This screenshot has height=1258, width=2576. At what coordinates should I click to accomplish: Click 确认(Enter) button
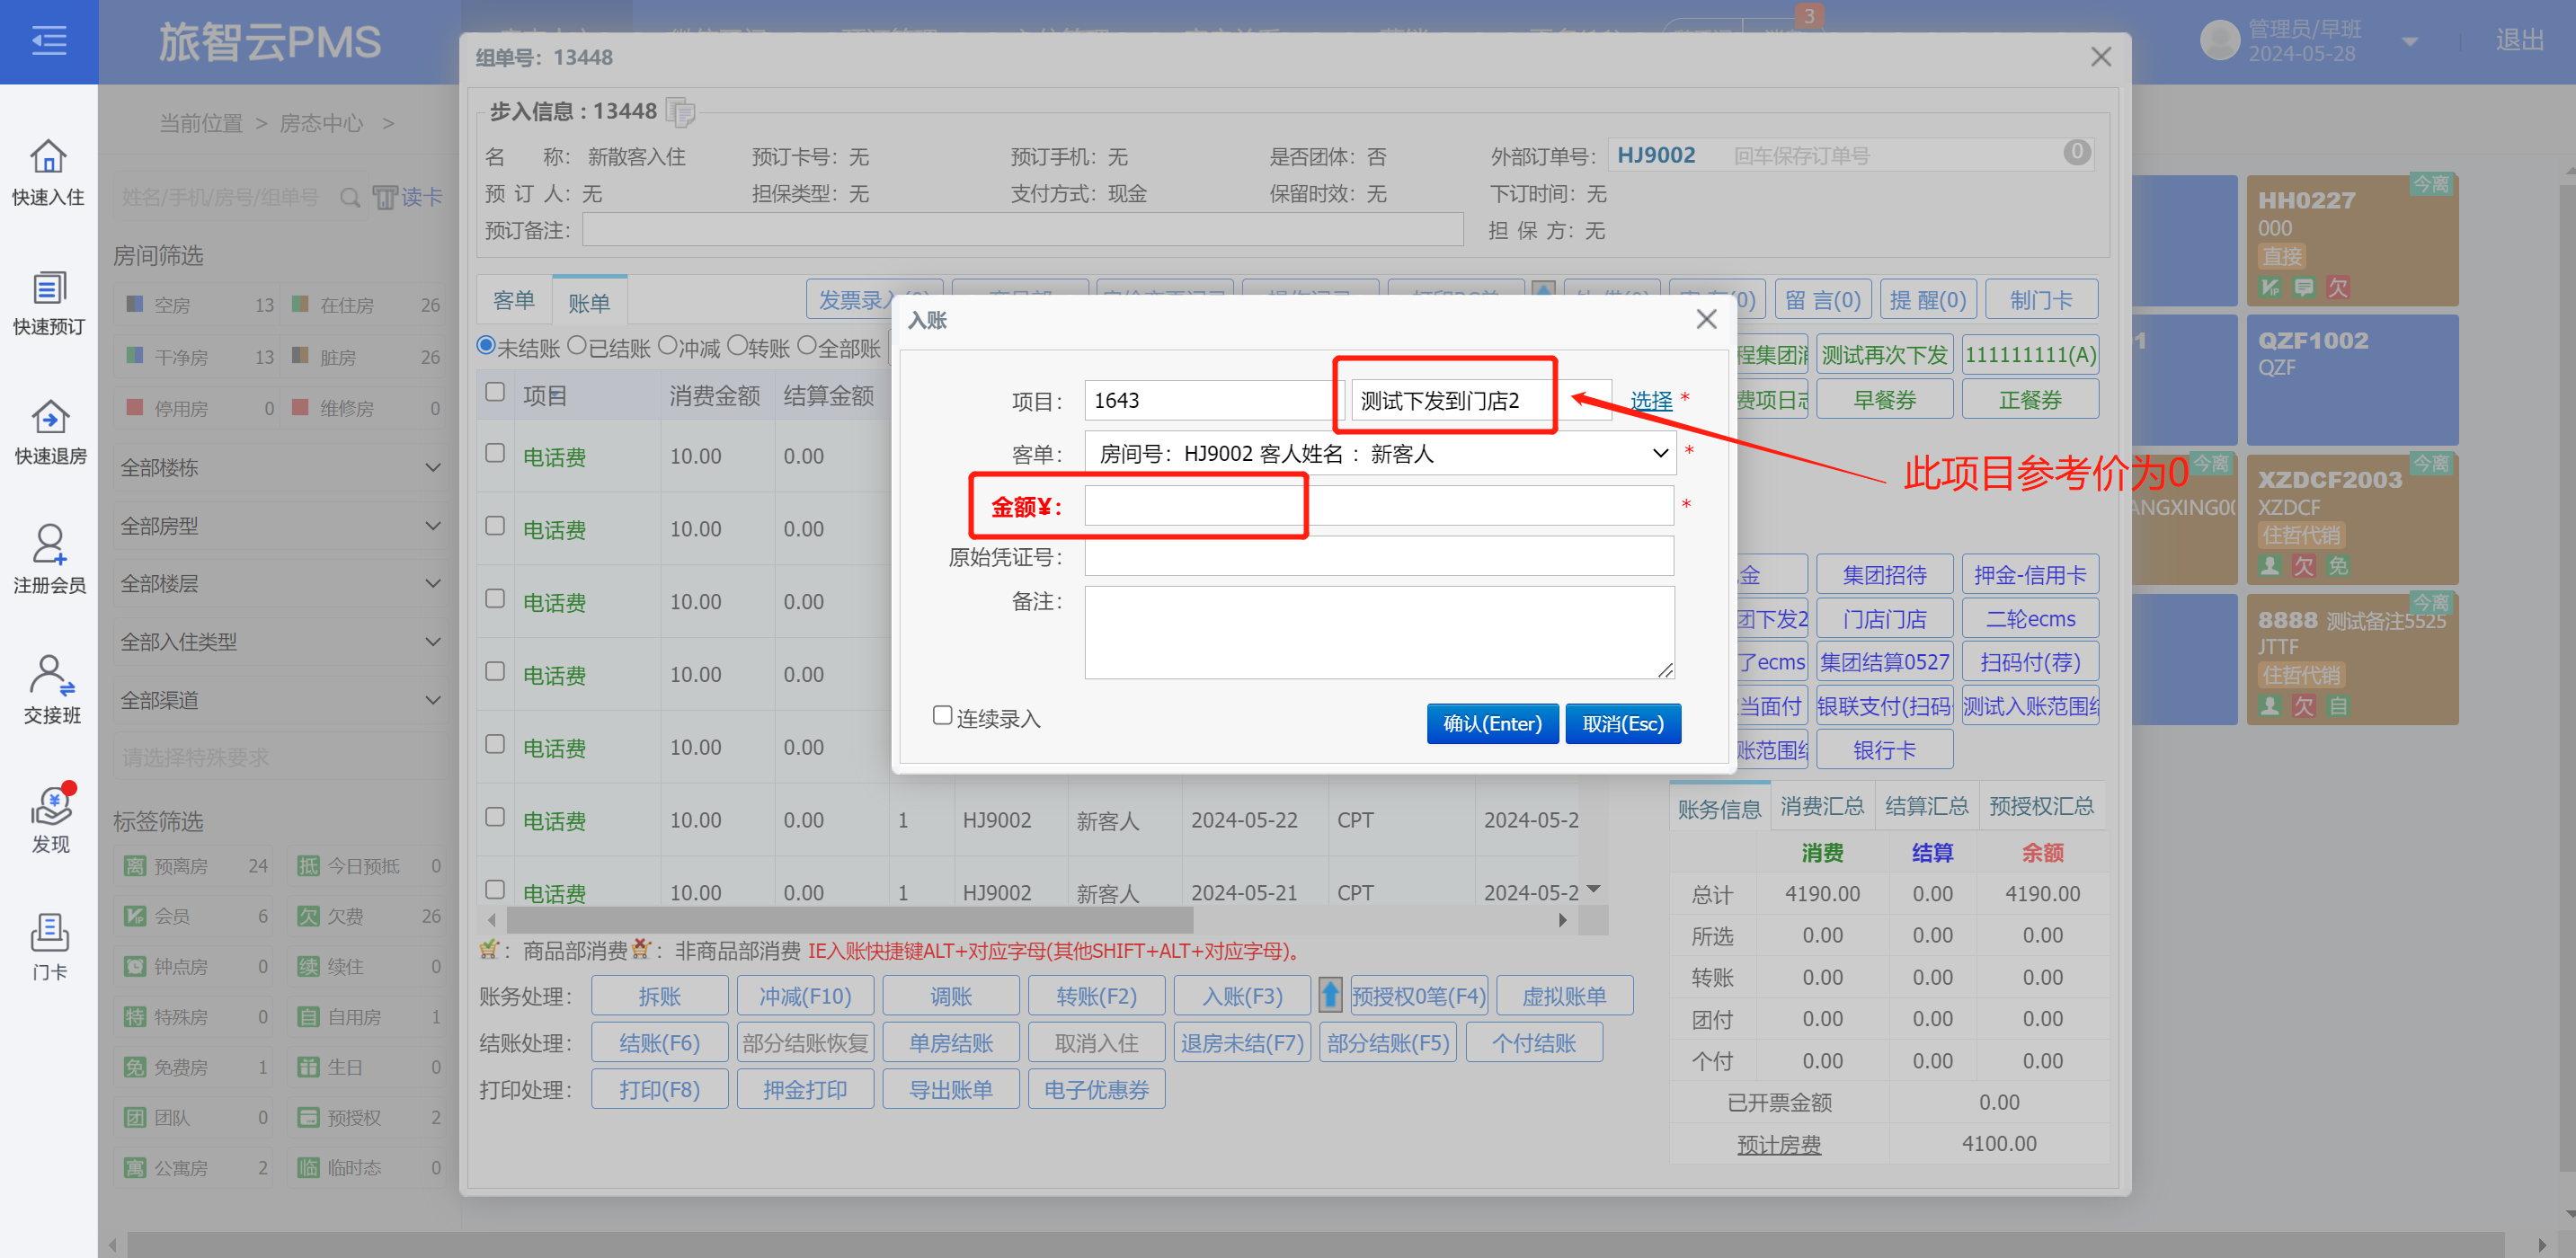[1492, 723]
